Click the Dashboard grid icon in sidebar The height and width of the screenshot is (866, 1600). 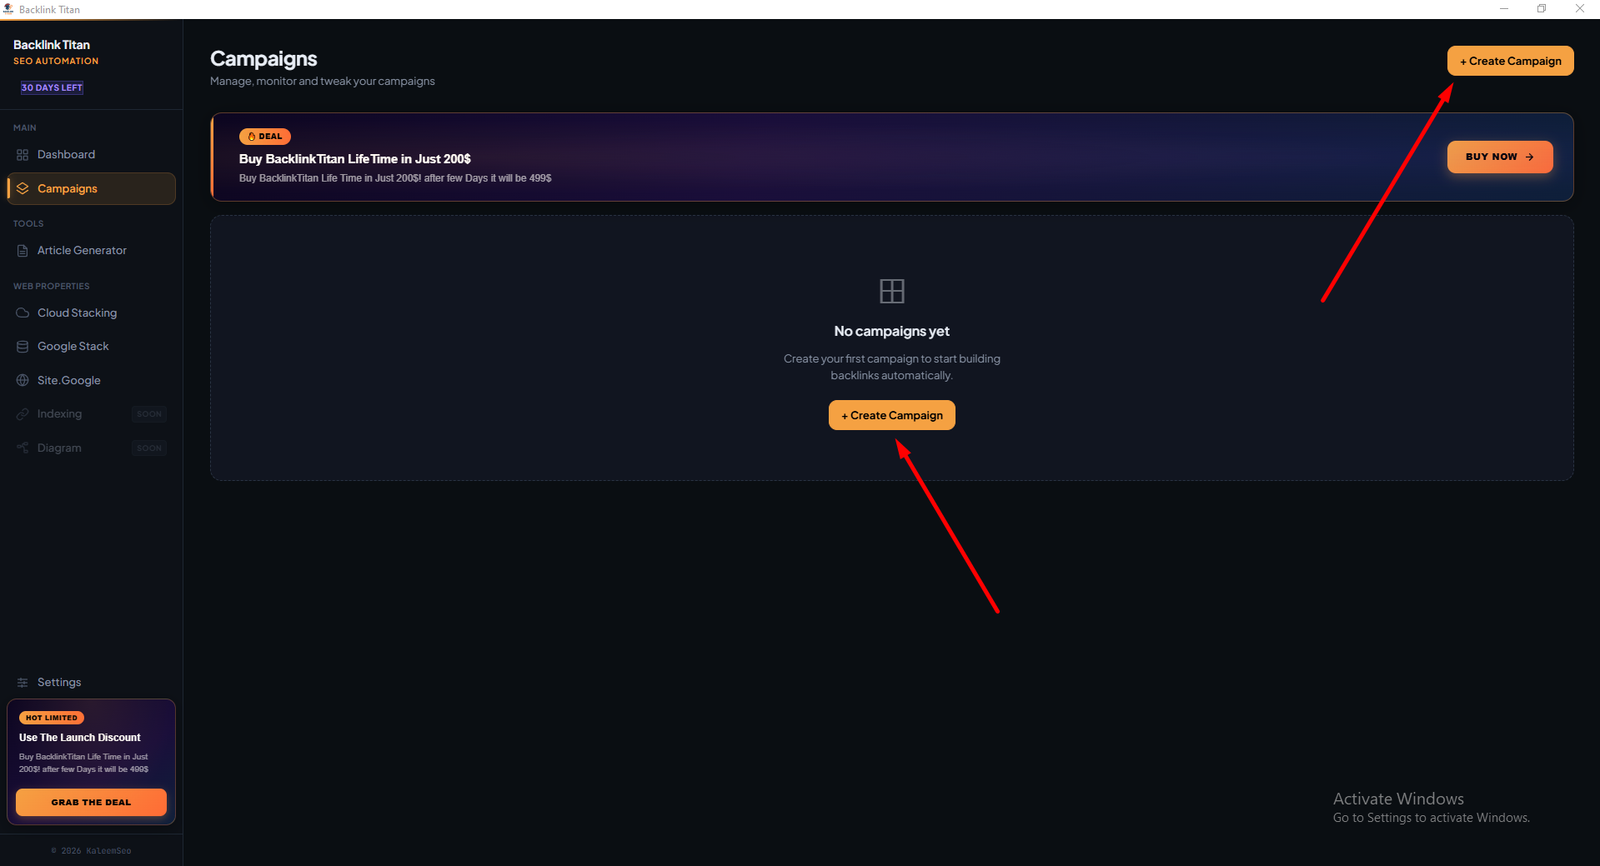[22, 155]
